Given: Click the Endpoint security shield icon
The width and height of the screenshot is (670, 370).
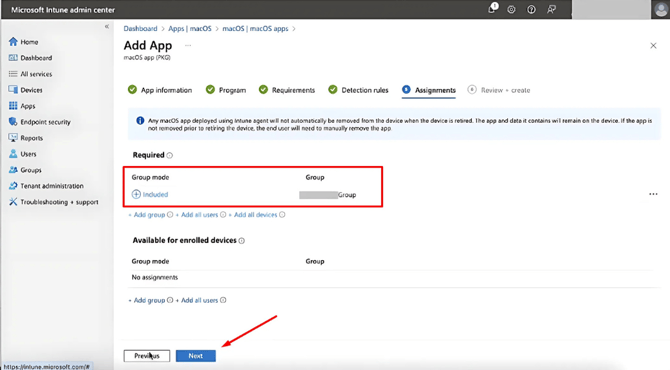Looking at the screenshot, I should point(13,122).
